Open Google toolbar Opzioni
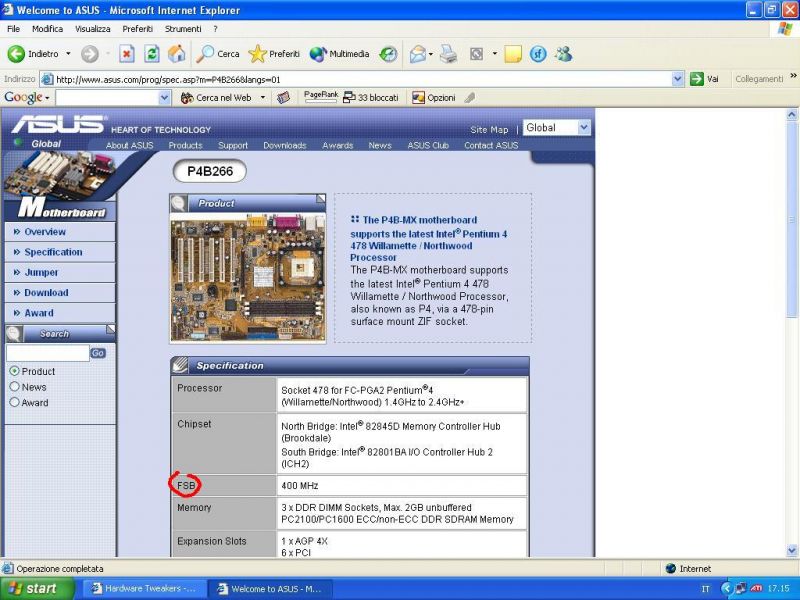 pos(434,97)
